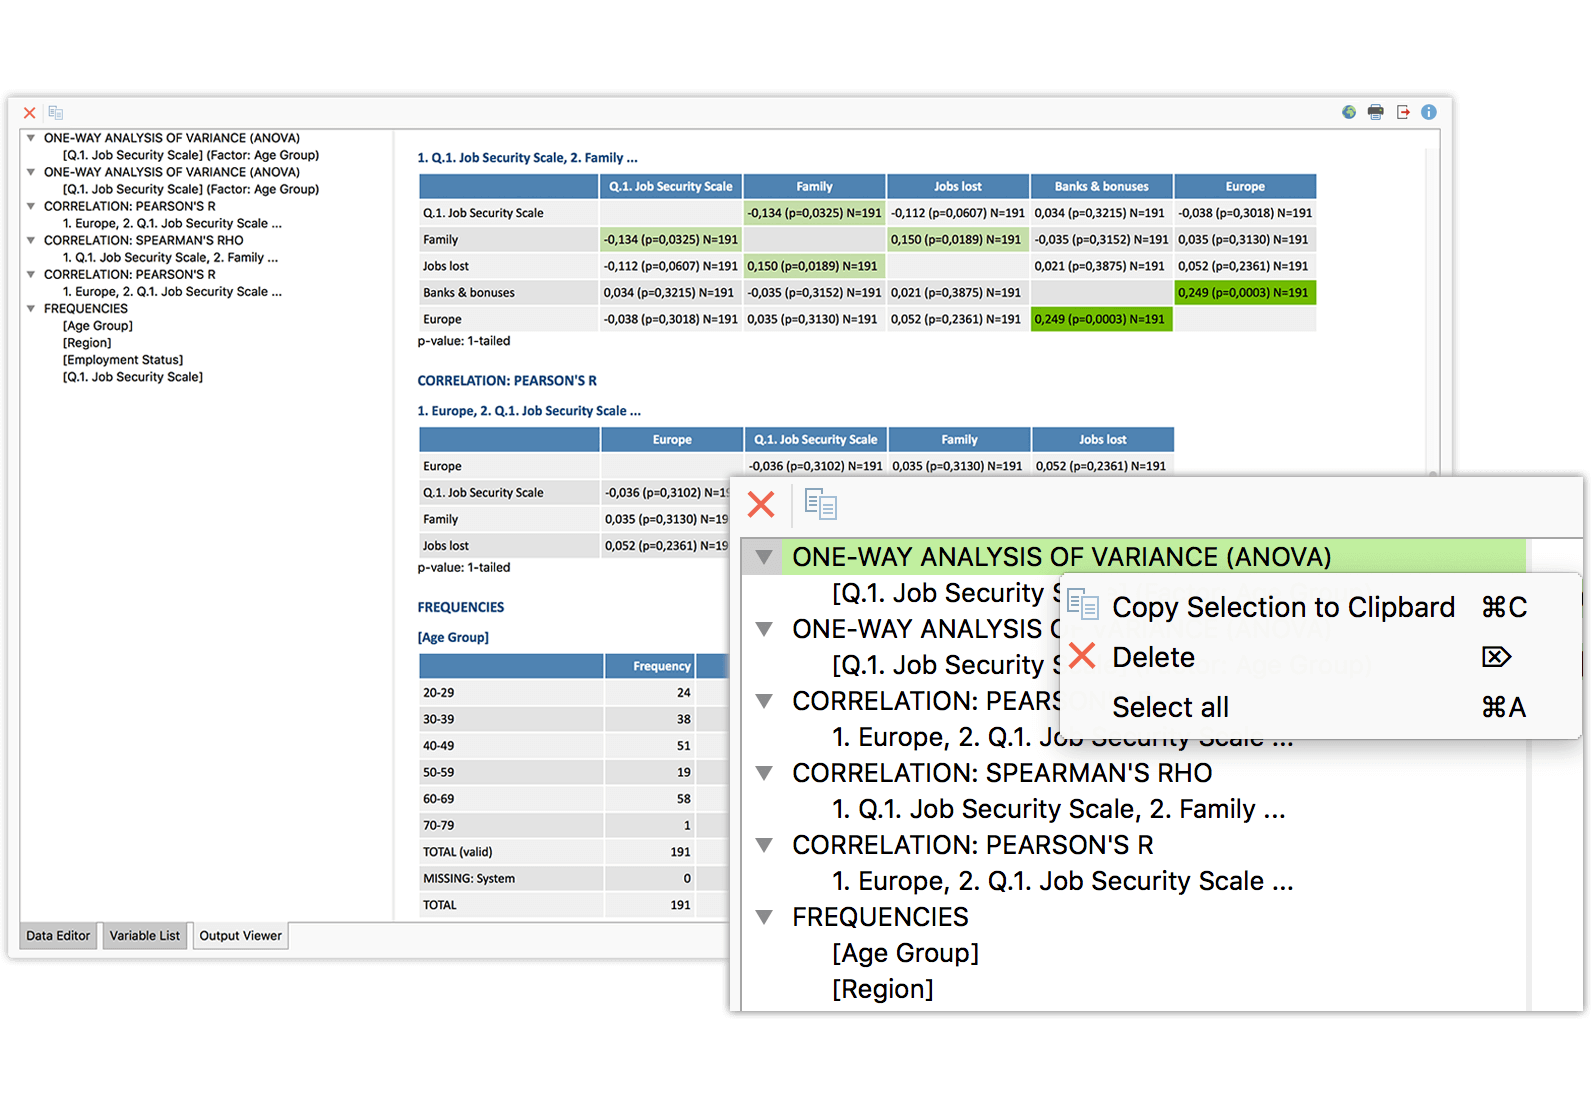Select [Age Group] in small left tree
This screenshot has height=1106, width=1591.
[98, 326]
